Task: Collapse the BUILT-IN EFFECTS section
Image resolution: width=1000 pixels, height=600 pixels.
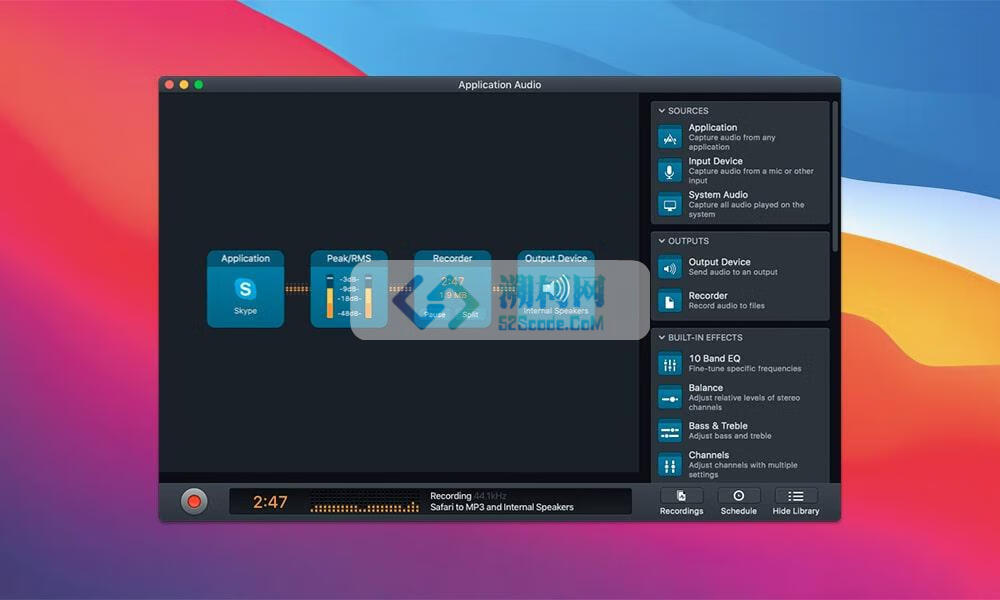Action: 661,337
